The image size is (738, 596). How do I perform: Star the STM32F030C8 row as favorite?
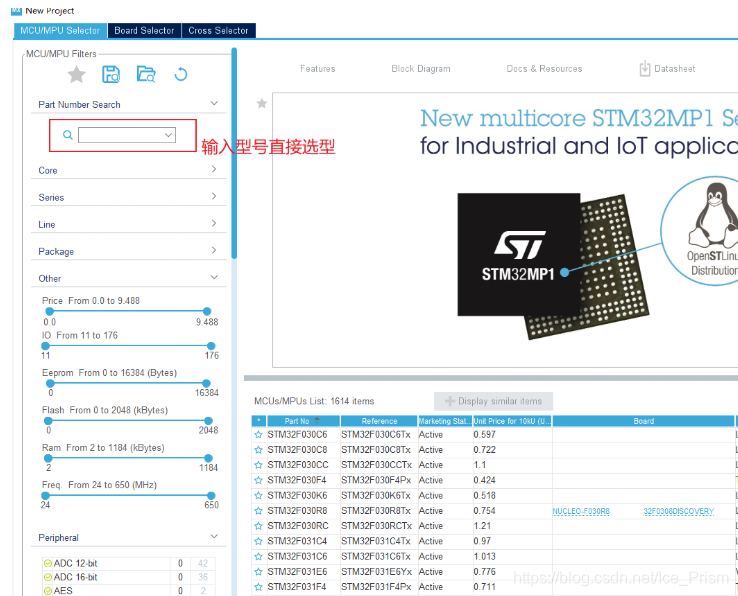click(258, 450)
